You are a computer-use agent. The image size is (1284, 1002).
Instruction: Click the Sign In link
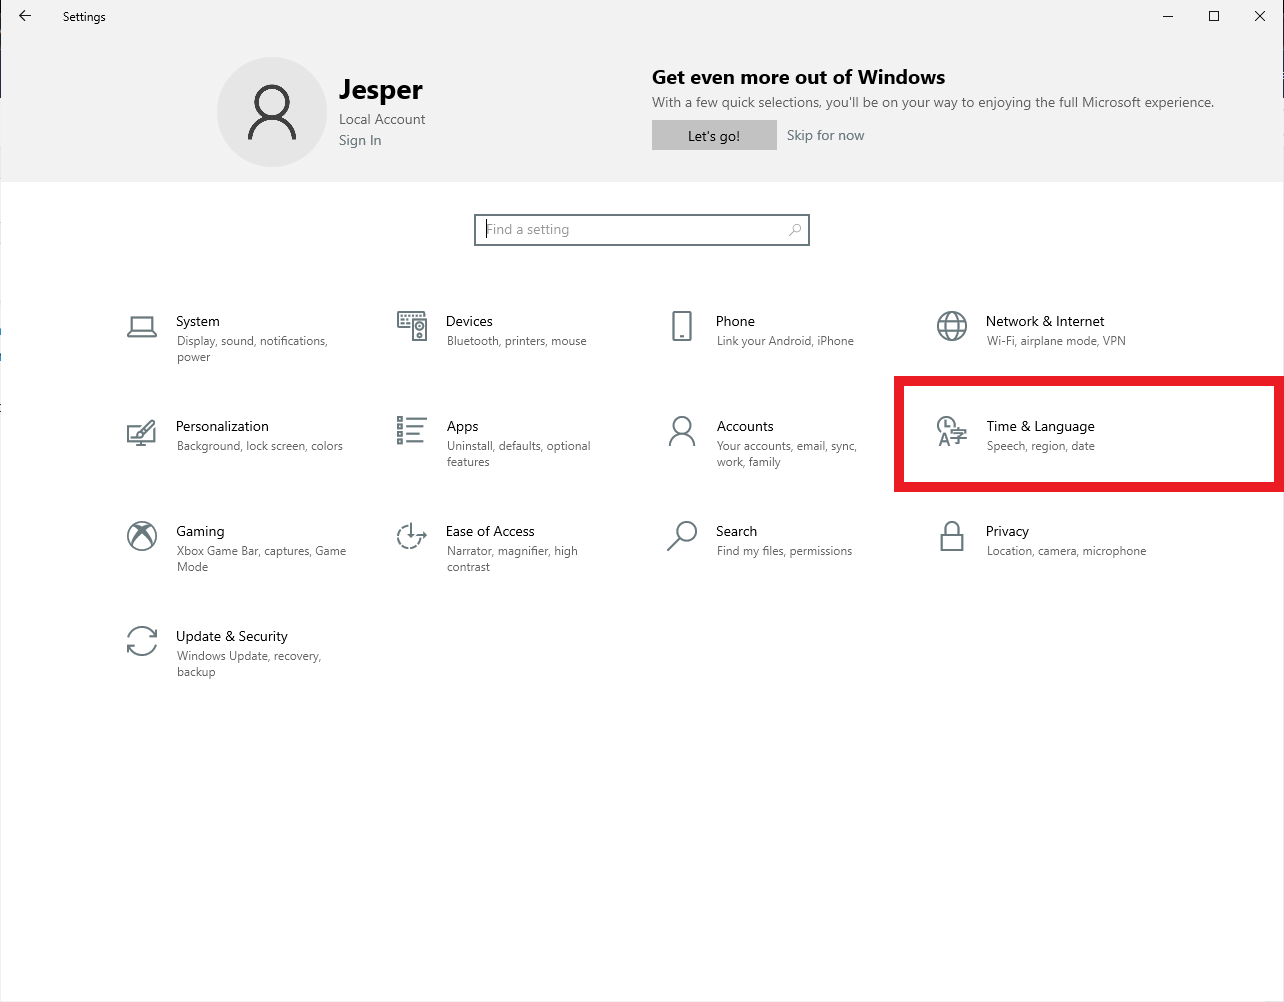pos(360,141)
